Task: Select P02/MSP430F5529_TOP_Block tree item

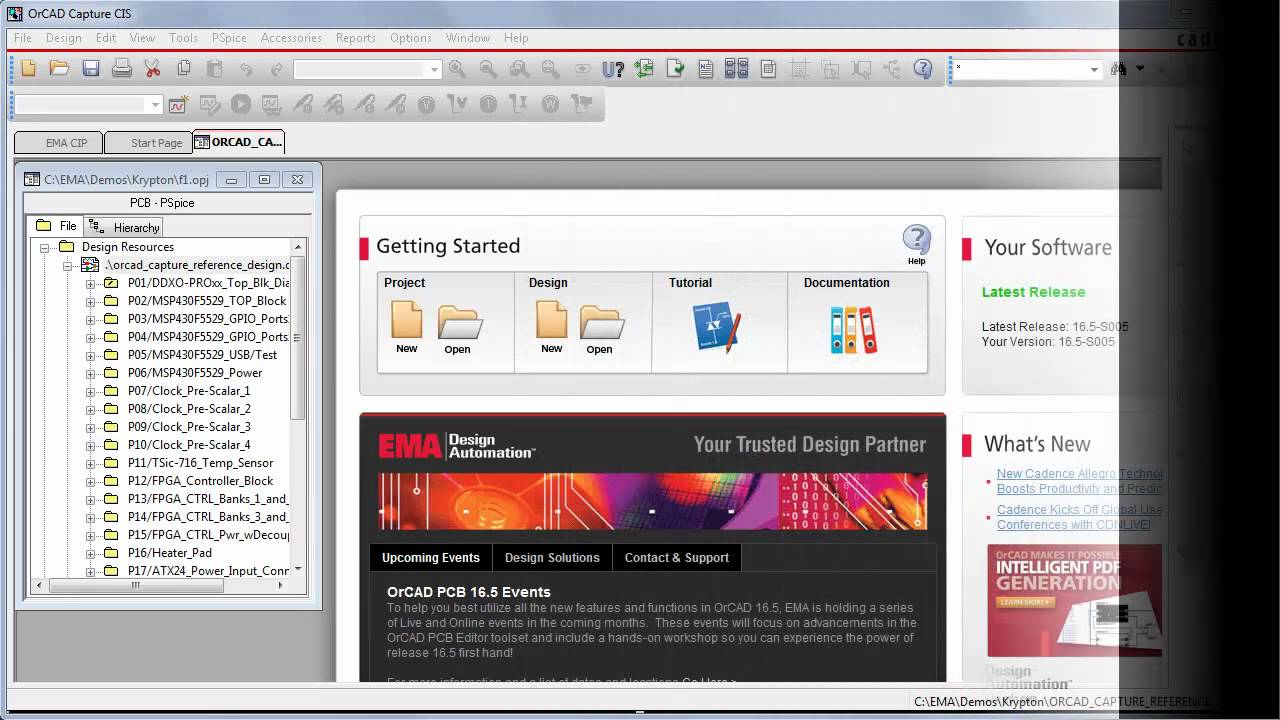Action: point(207,301)
